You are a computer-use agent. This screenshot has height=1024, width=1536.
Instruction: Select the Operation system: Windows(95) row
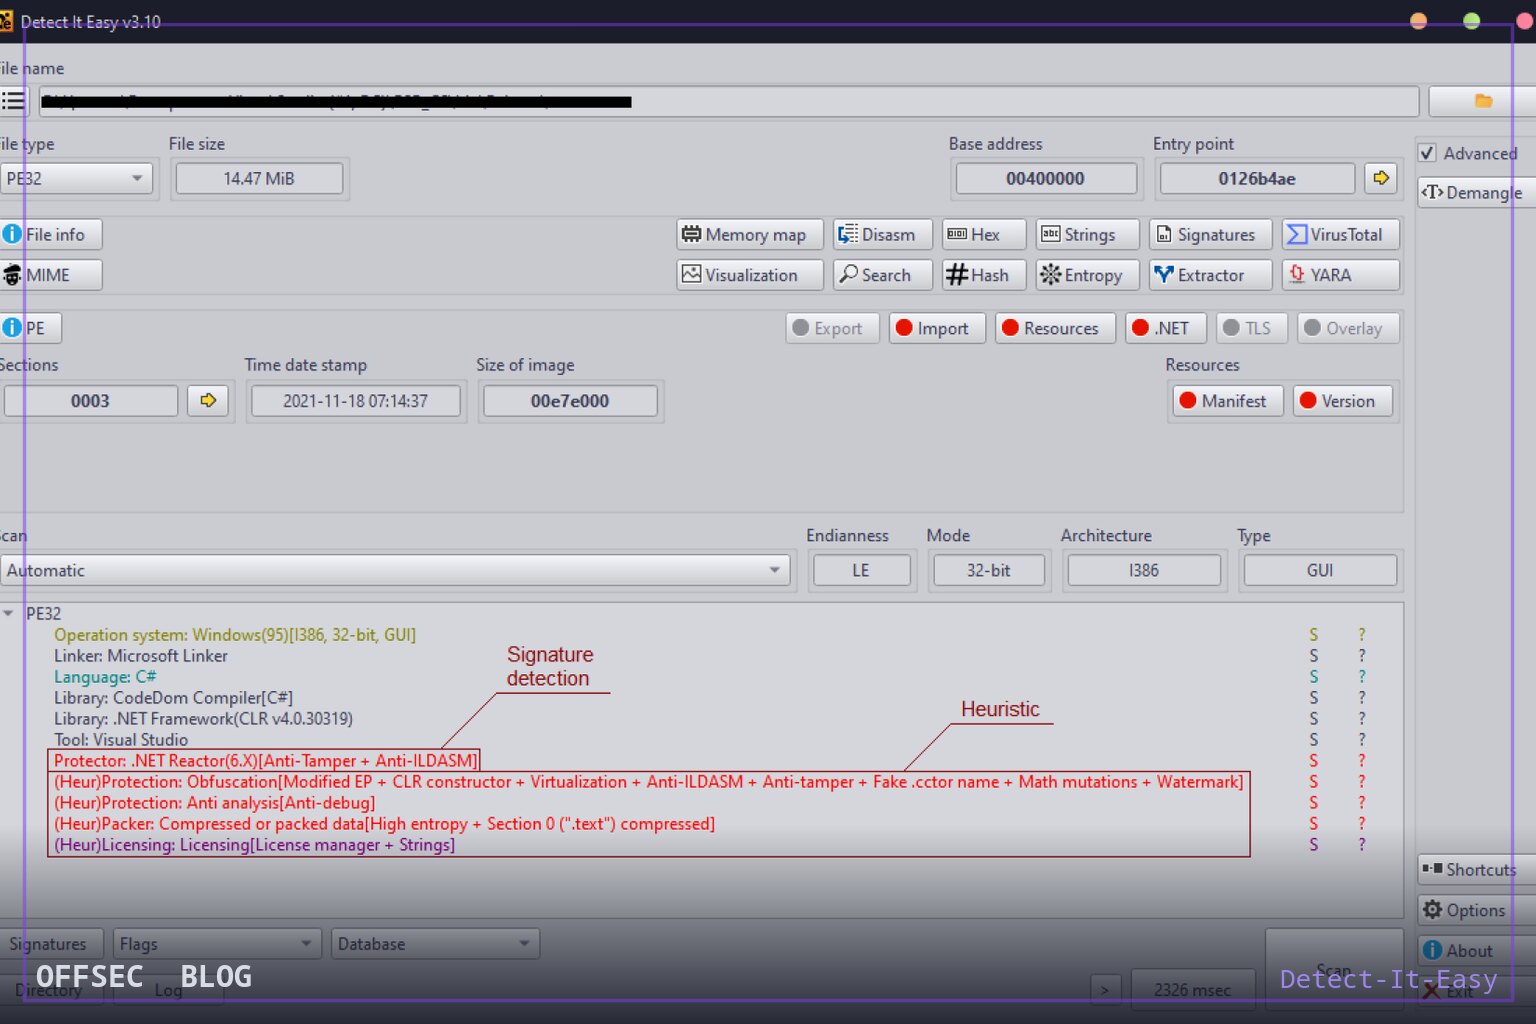(235, 634)
